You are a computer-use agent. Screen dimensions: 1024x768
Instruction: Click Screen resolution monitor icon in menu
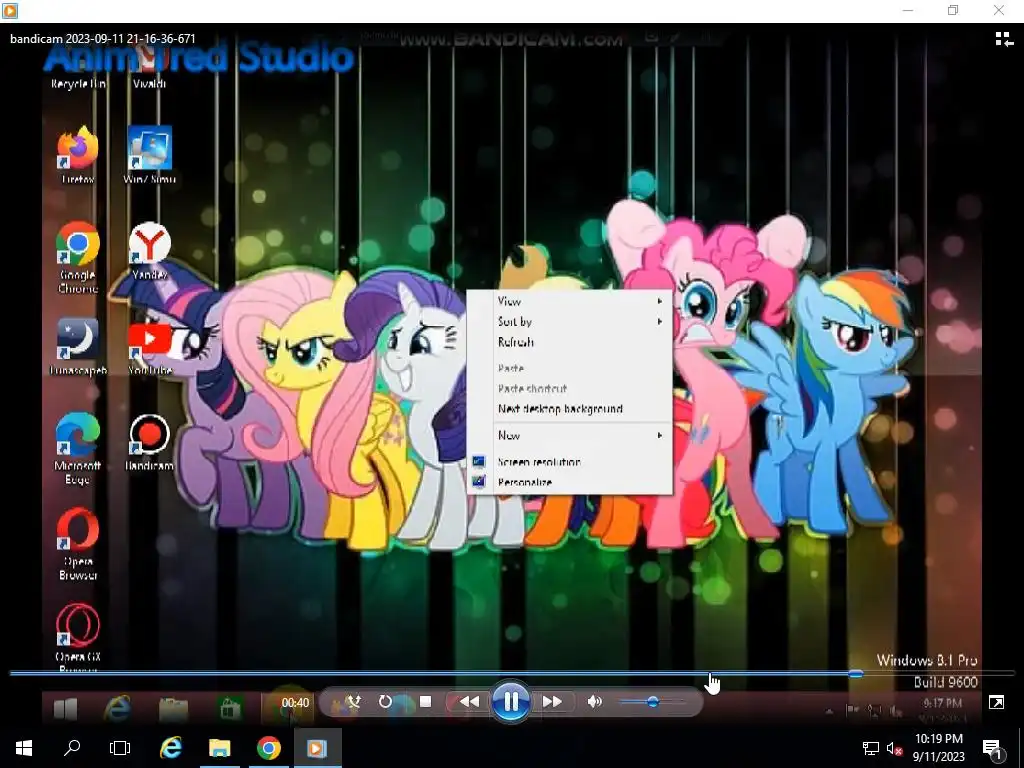(479, 462)
